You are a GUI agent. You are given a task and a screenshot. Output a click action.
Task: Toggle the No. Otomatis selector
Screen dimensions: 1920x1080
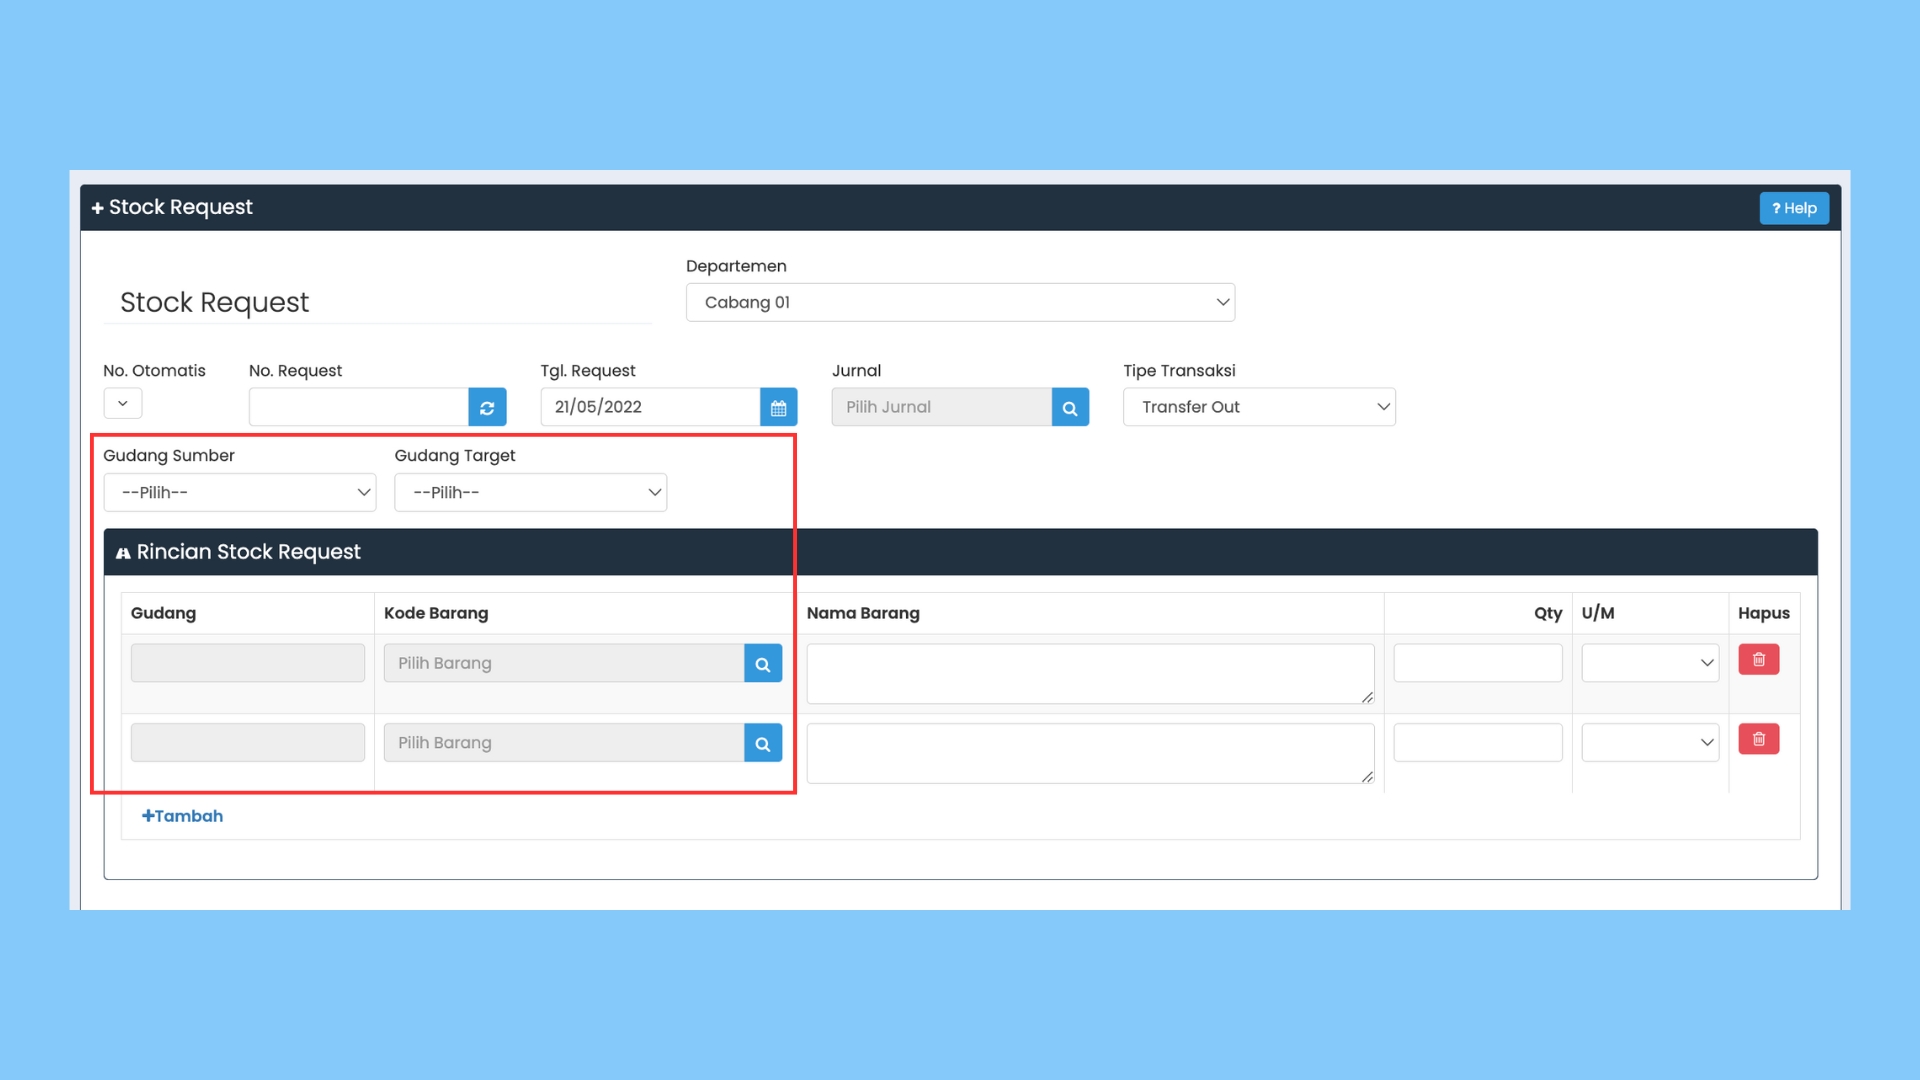[x=123, y=403]
